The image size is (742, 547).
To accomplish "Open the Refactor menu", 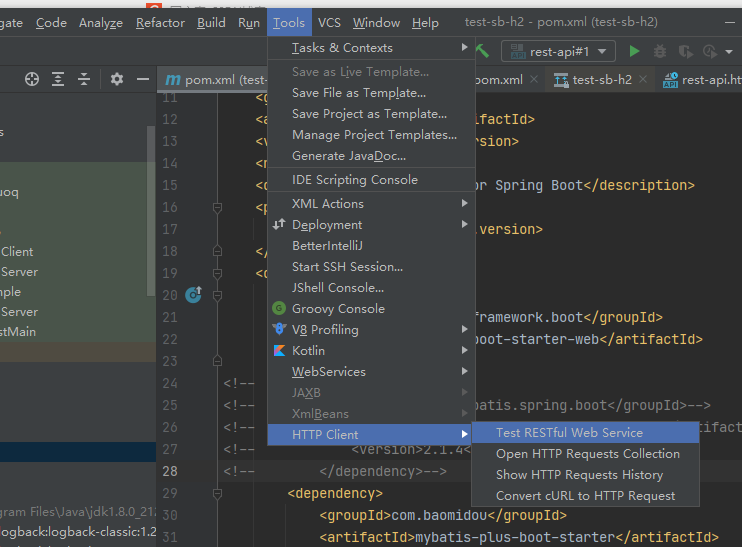I will coord(160,22).
